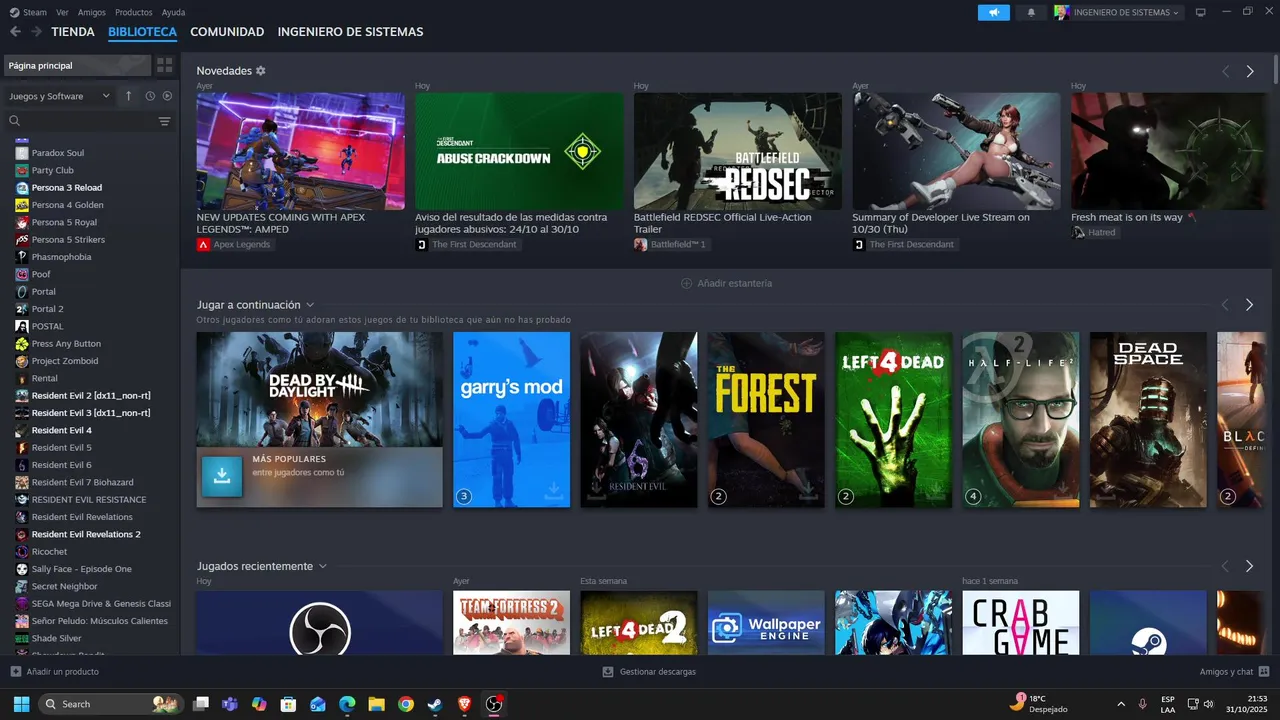
Task: Open the INGENIERO DE SISTEMAS profile tab
Action: [350, 32]
